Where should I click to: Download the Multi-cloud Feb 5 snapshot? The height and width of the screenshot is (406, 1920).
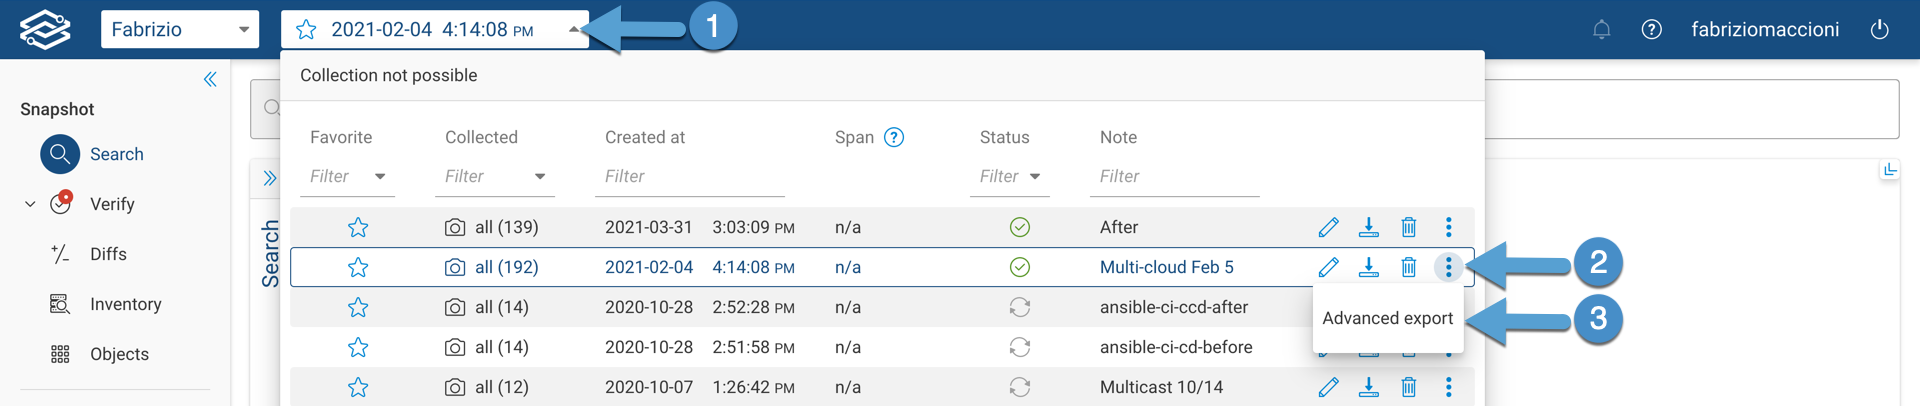pyautogui.click(x=1368, y=267)
